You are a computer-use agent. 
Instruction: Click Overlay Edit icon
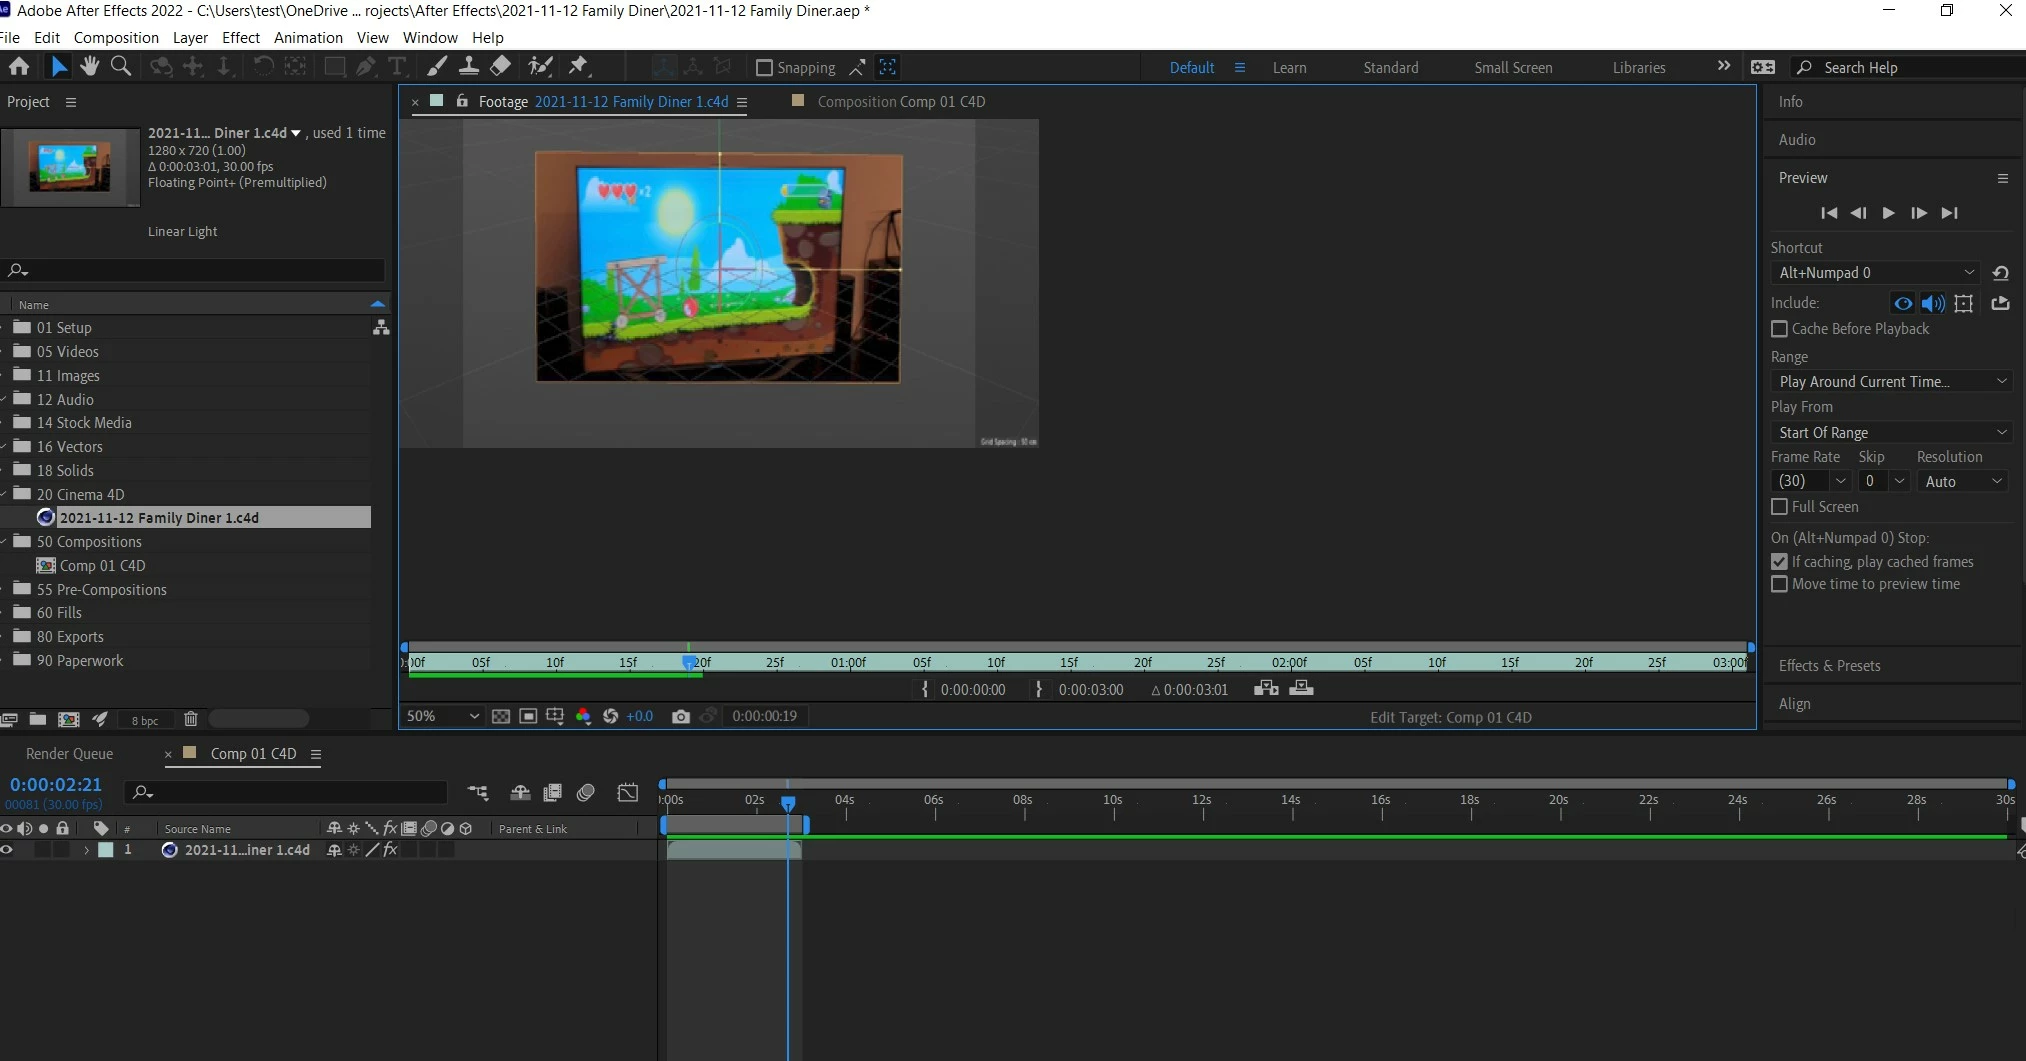point(1301,688)
